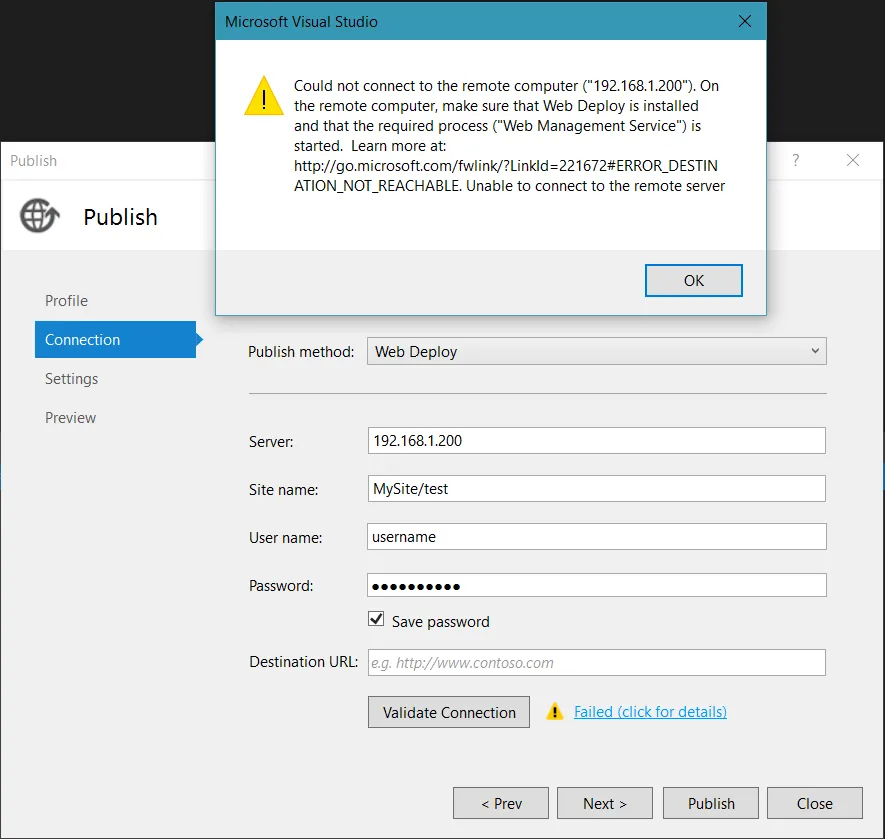Click the Publish globe icon
This screenshot has width=885, height=839.
[x=40, y=216]
